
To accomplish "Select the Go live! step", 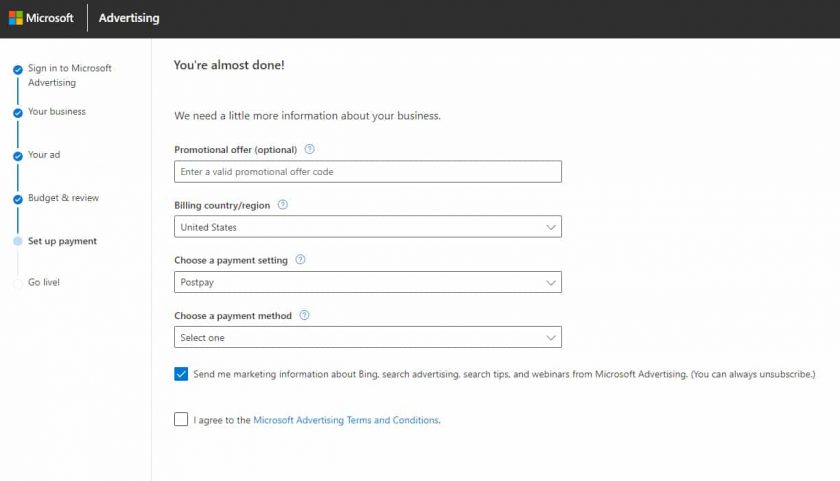I will tap(44, 282).
